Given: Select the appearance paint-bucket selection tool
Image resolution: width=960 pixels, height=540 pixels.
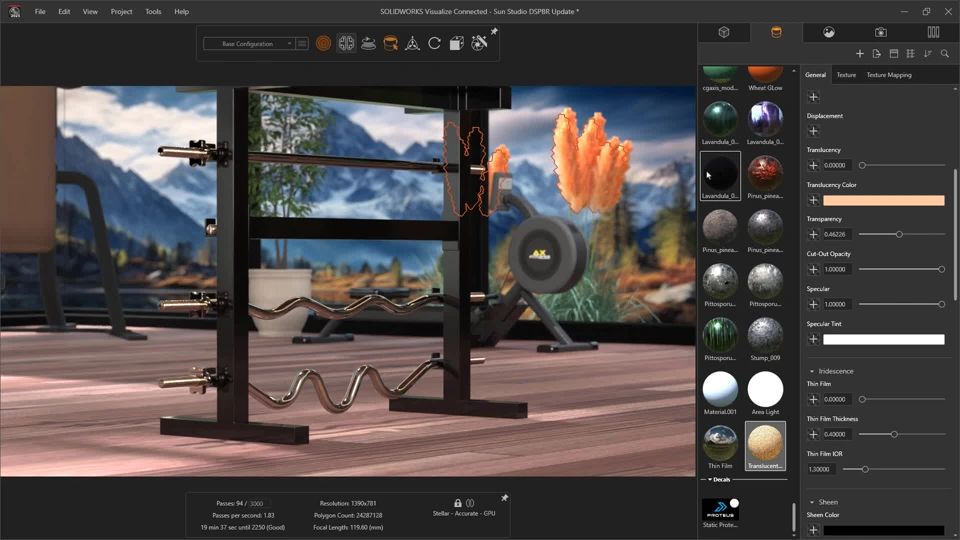Looking at the screenshot, I should point(390,43).
